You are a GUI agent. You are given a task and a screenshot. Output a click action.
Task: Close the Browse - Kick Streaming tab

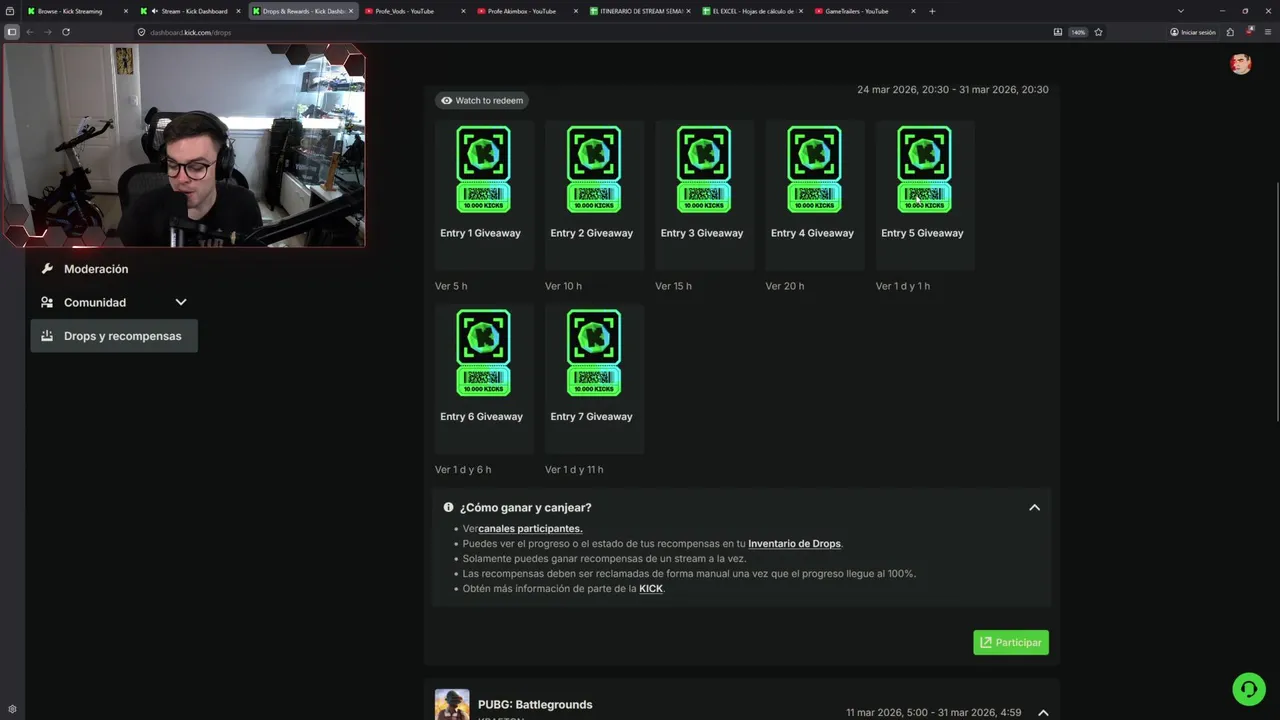[125, 11]
